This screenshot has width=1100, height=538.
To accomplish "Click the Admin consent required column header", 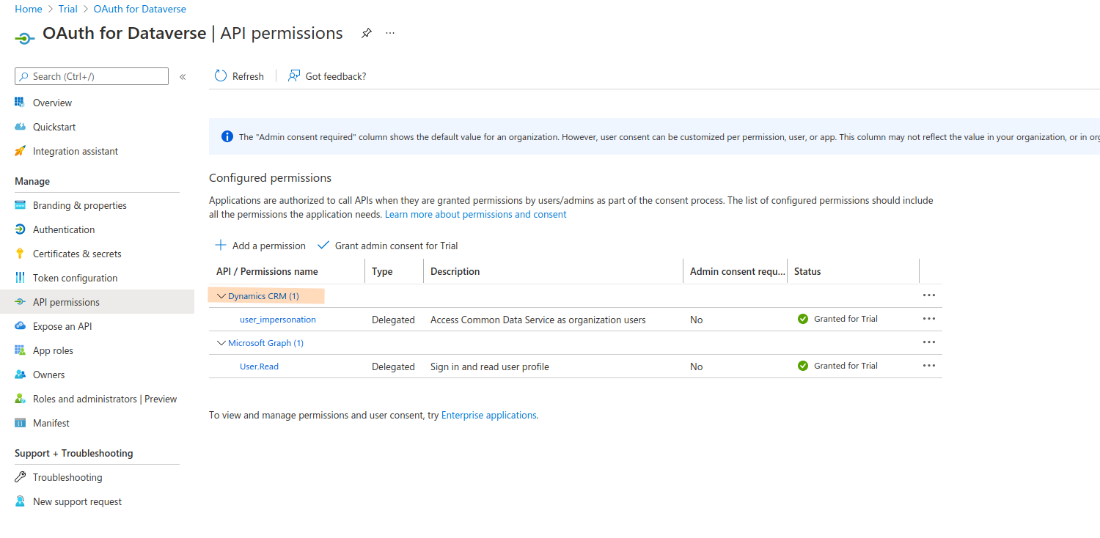I will coord(737,271).
